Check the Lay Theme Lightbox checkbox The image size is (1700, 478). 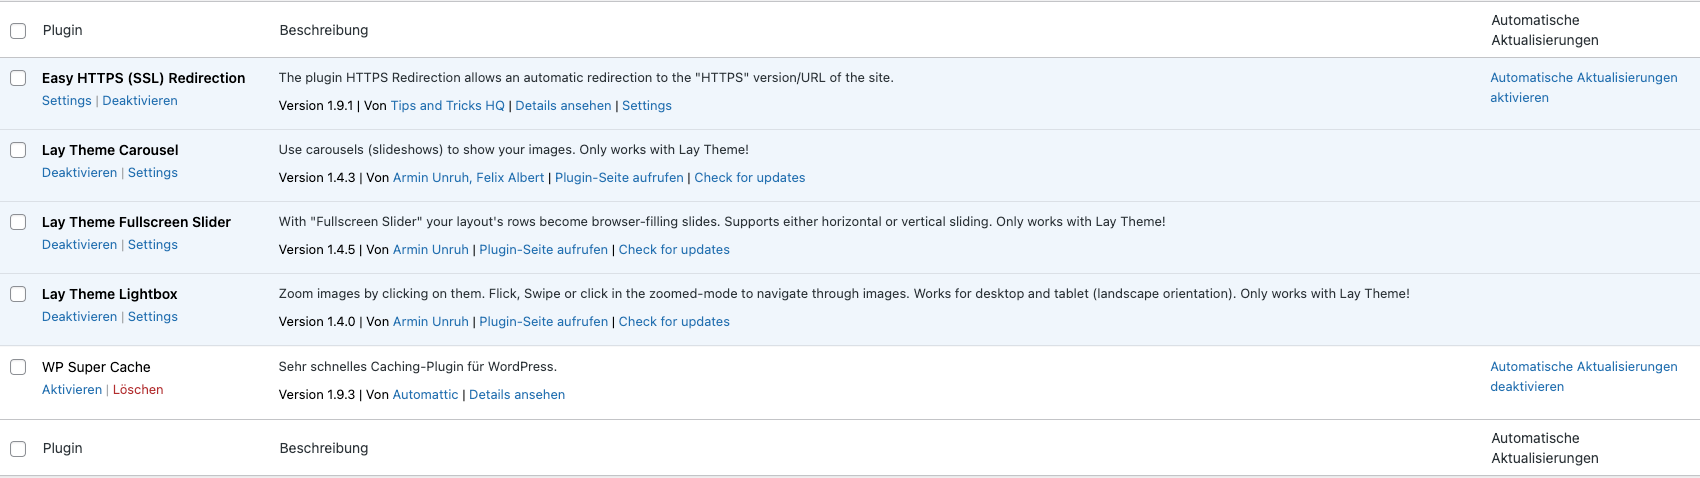point(18,294)
